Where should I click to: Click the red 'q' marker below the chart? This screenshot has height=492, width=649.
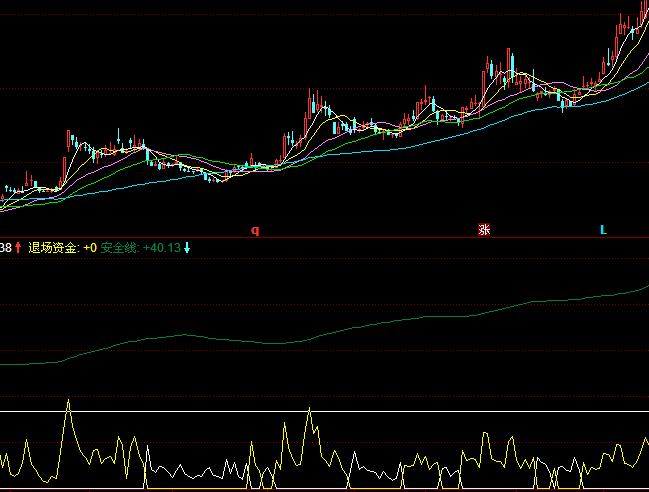[x=254, y=230]
